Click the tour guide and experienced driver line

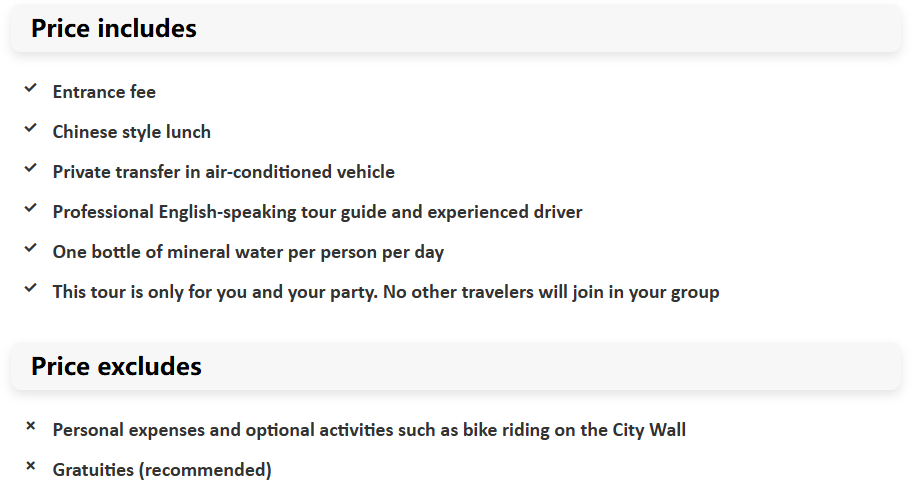318,212
